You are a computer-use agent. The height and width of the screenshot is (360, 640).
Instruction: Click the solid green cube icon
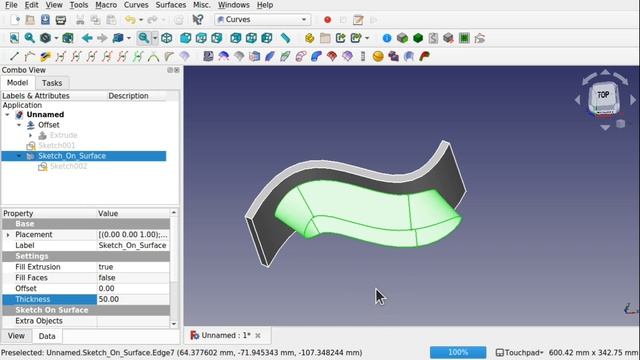click(x=418, y=38)
